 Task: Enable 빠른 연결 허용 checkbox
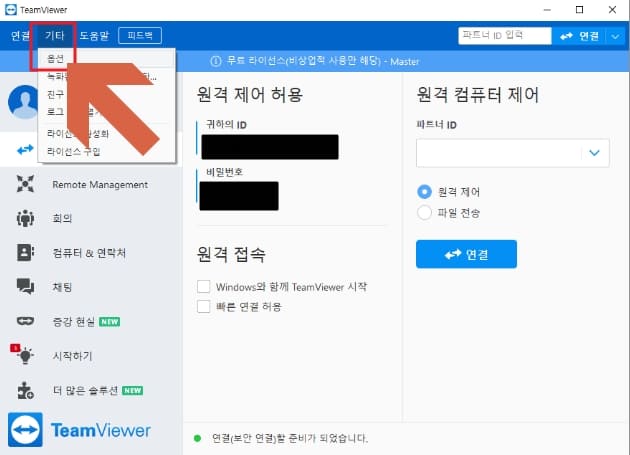pos(203,306)
